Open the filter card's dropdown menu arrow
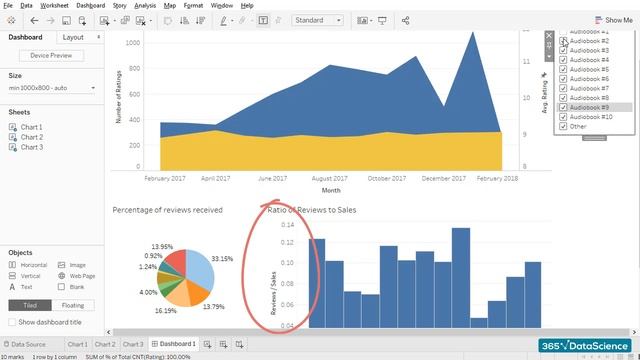 pos(549,57)
